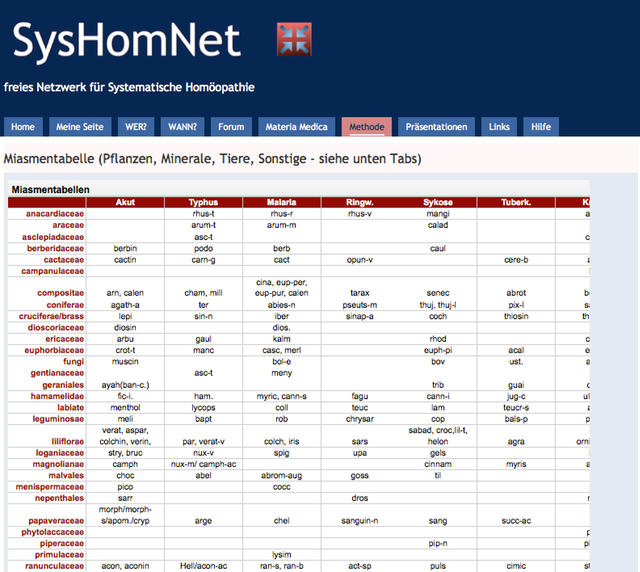The width and height of the screenshot is (640, 572).
Task: Click the Tuberk. column header
Action: tap(516, 202)
